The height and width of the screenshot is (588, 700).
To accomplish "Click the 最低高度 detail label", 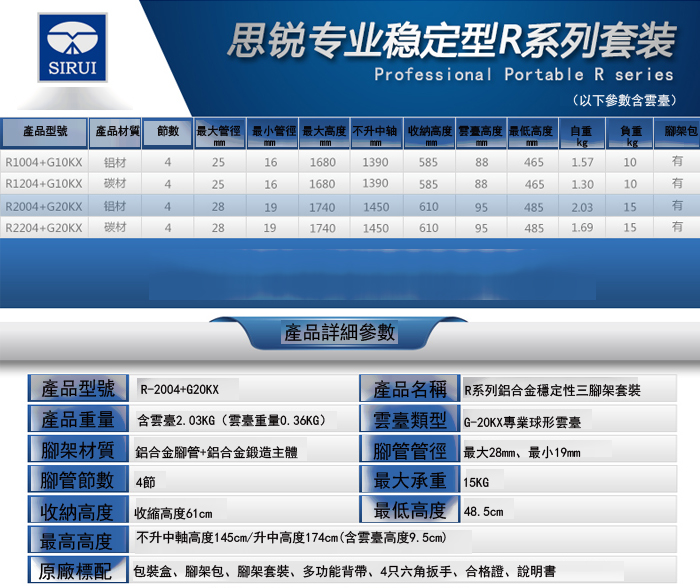I will pyautogui.click(x=410, y=509).
